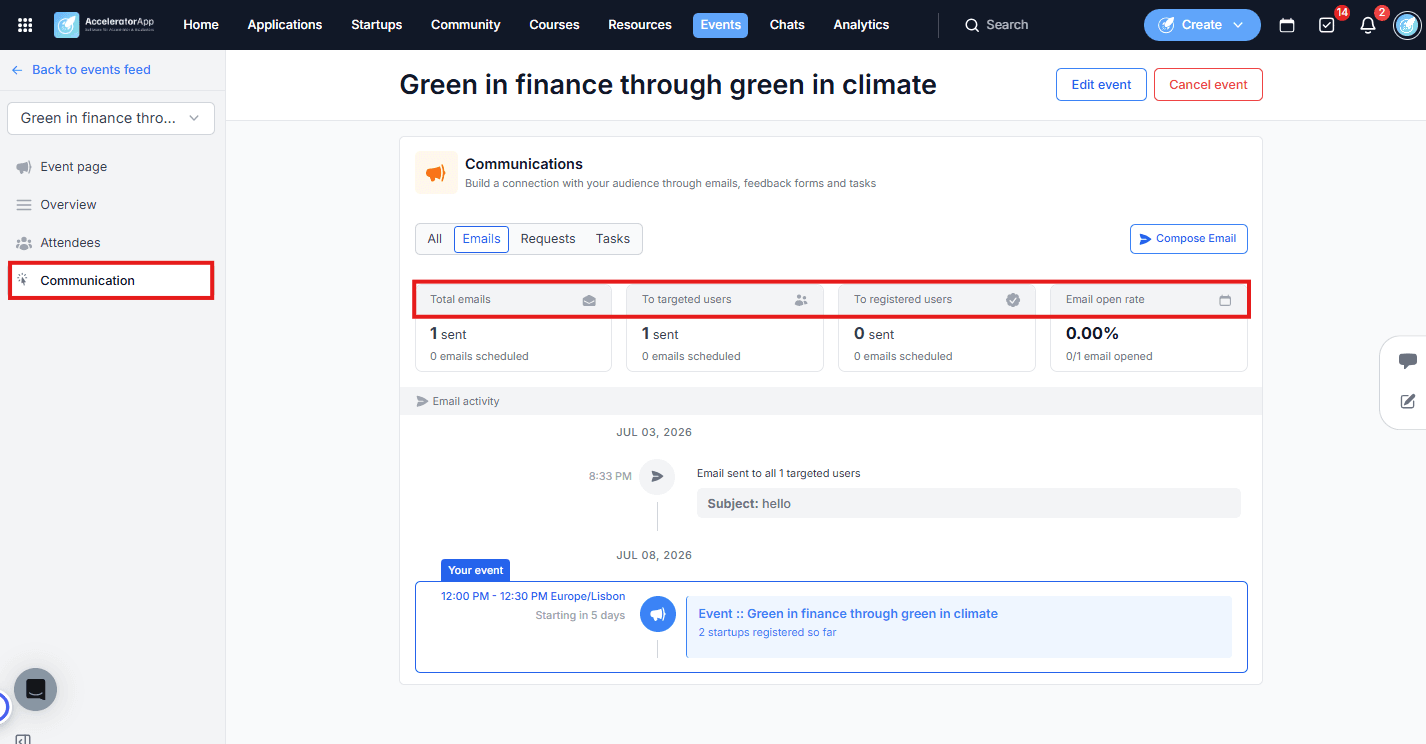Open tasks checklist icon with 14 badge
This screenshot has width=1426, height=744.
[1327, 25]
